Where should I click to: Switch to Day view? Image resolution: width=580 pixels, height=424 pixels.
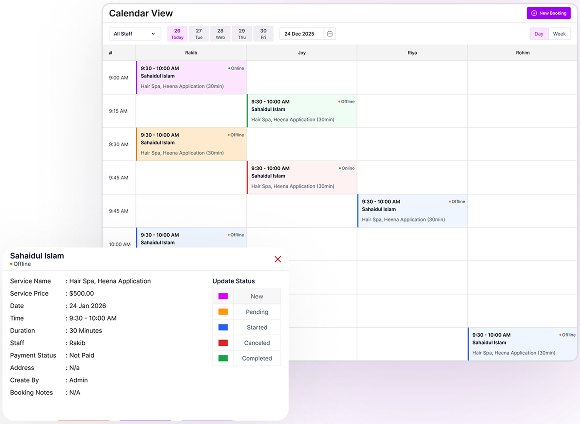[539, 34]
